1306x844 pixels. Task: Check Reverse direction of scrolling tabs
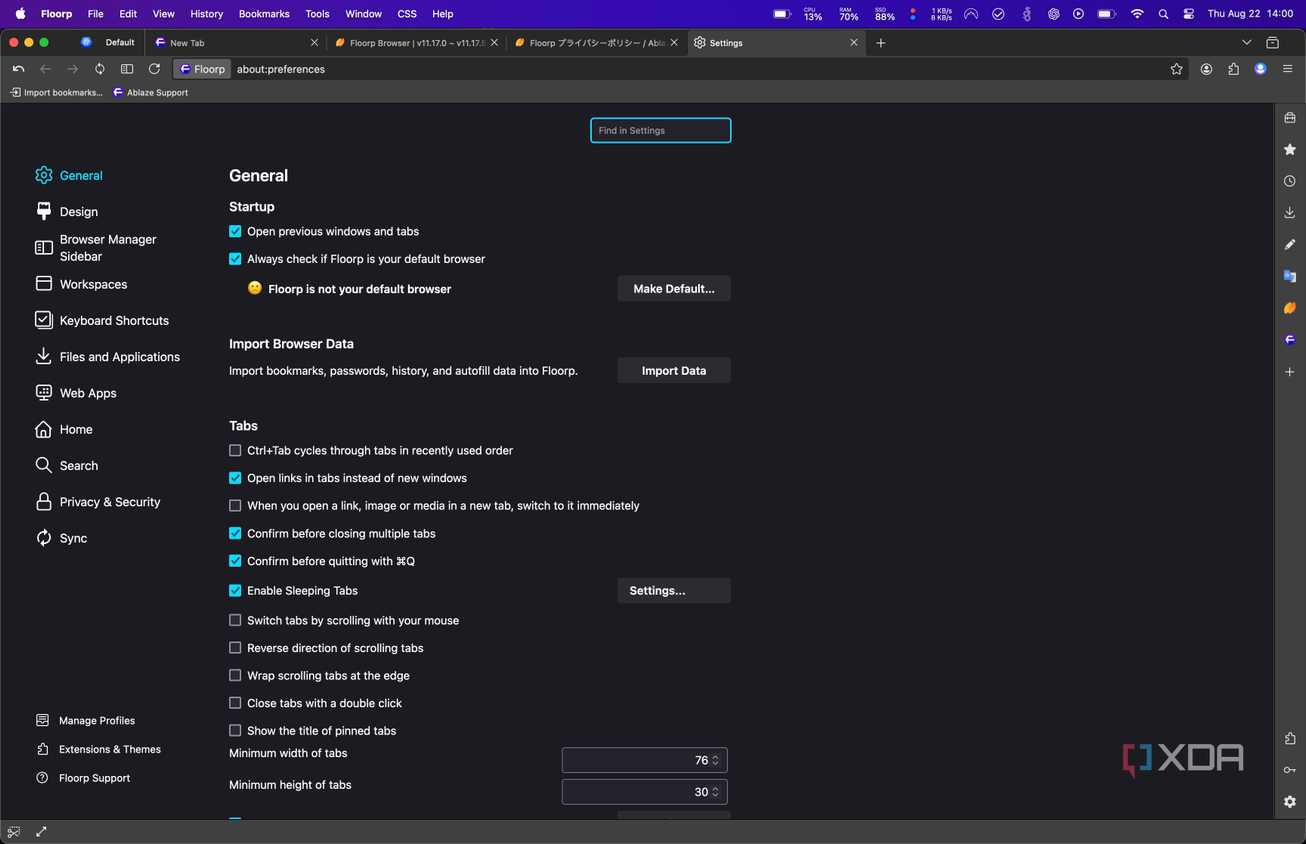pos(235,648)
